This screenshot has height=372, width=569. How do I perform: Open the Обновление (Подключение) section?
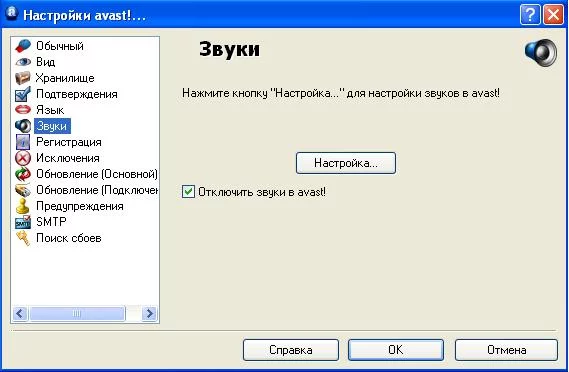click(x=97, y=190)
